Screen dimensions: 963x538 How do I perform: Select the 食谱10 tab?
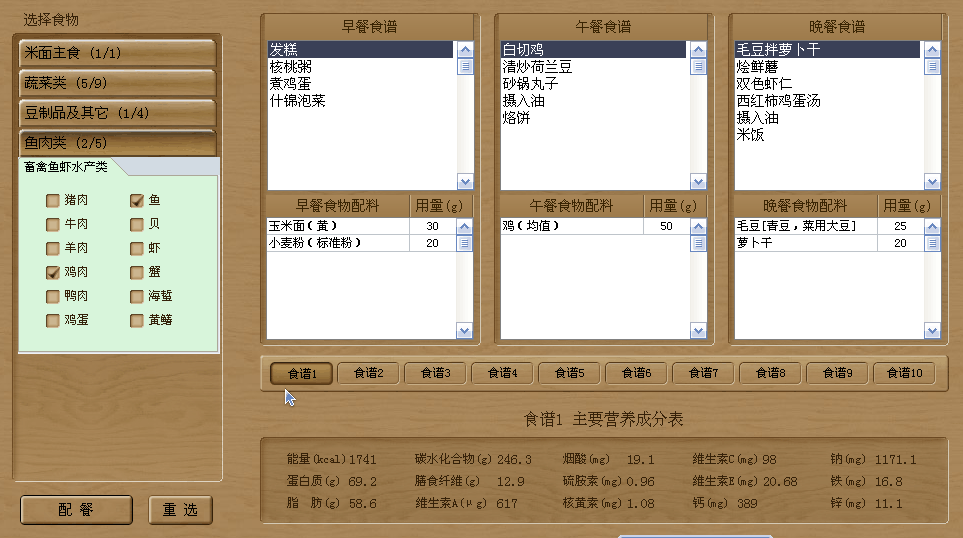click(904, 373)
